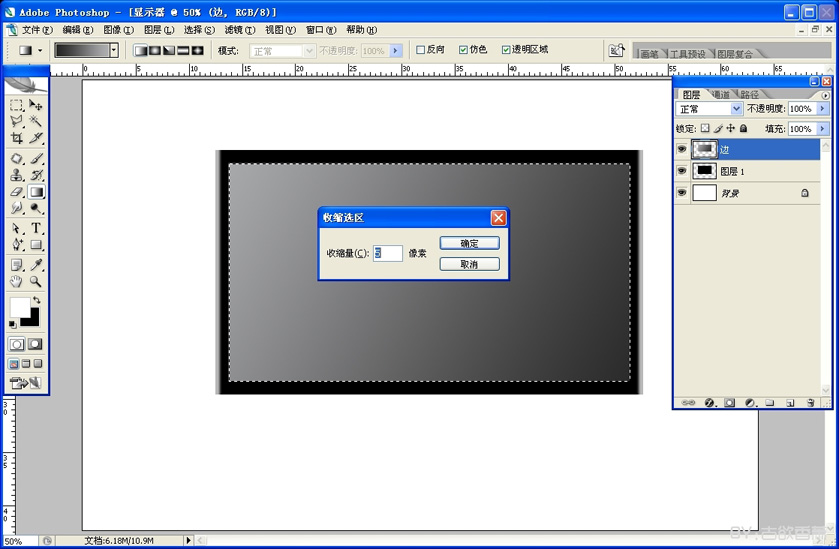Select the Clone Stamp tool
The image size is (839, 549).
pos(17,175)
